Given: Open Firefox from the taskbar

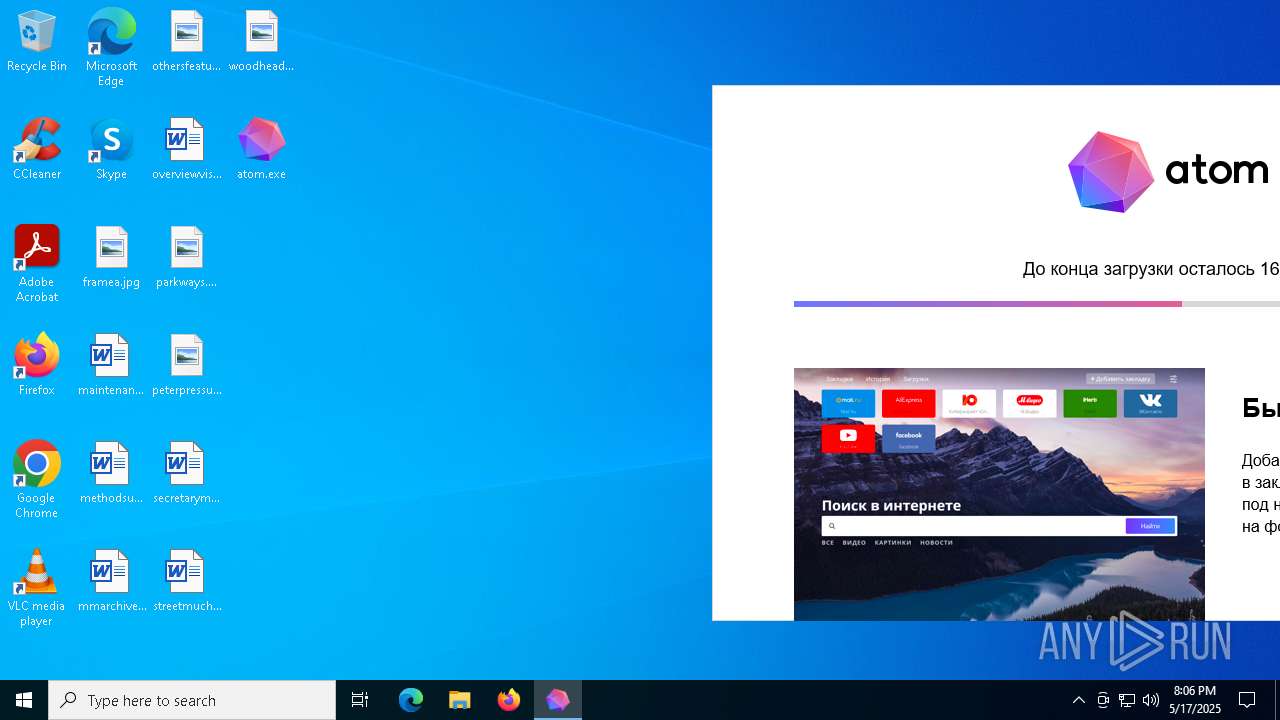Looking at the screenshot, I should coord(509,700).
